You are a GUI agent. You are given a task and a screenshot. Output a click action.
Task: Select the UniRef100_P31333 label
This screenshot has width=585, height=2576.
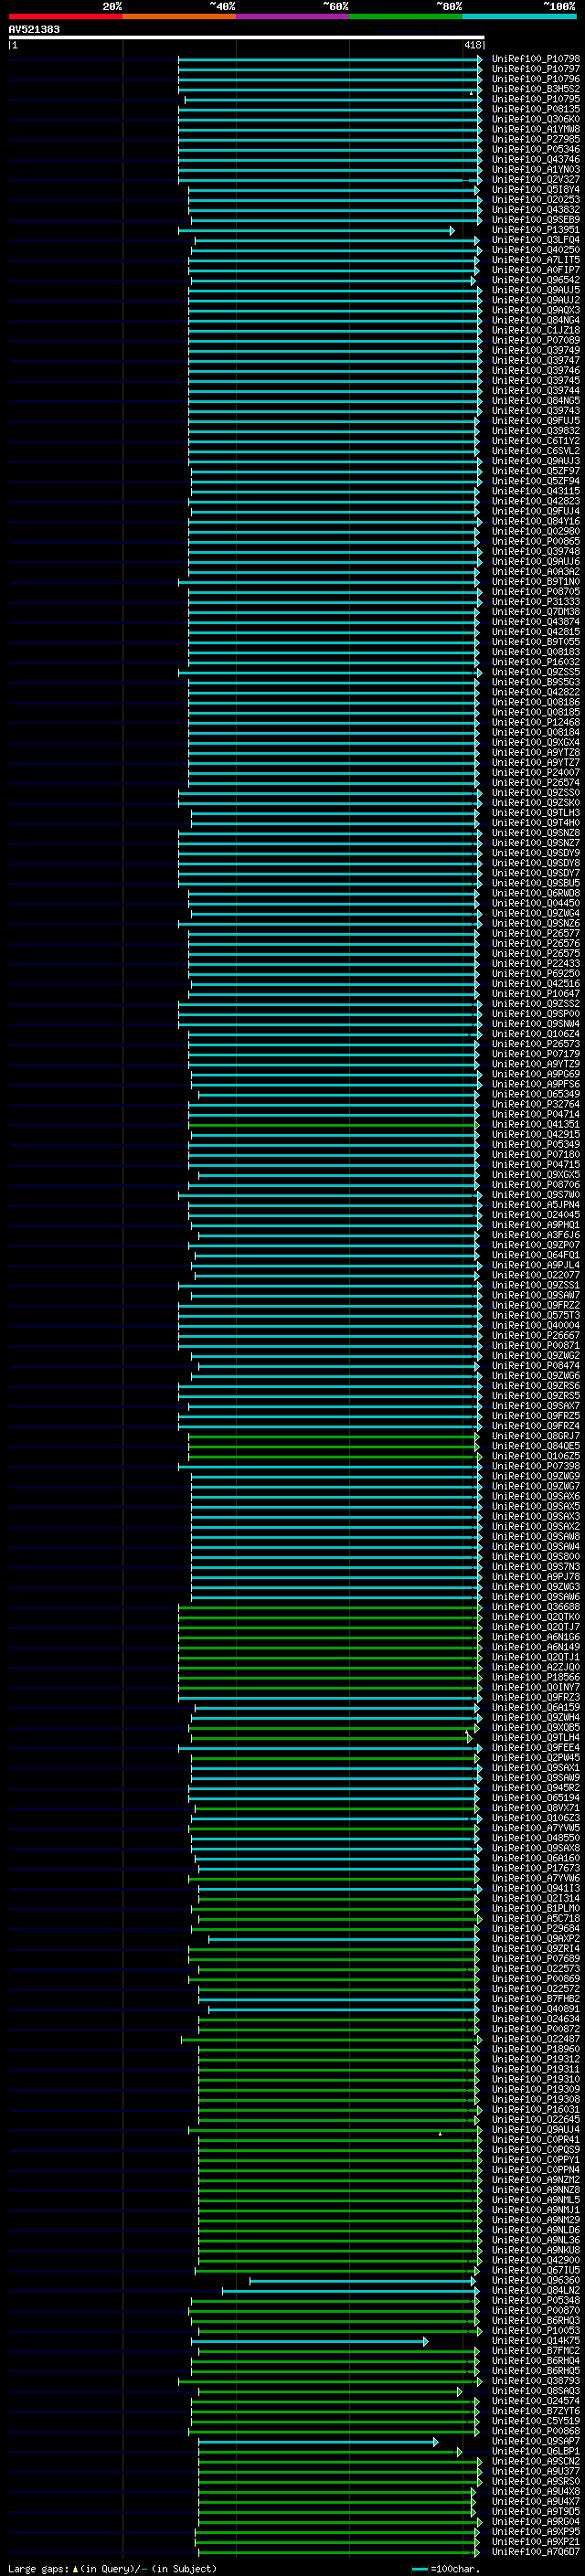coord(535,601)
